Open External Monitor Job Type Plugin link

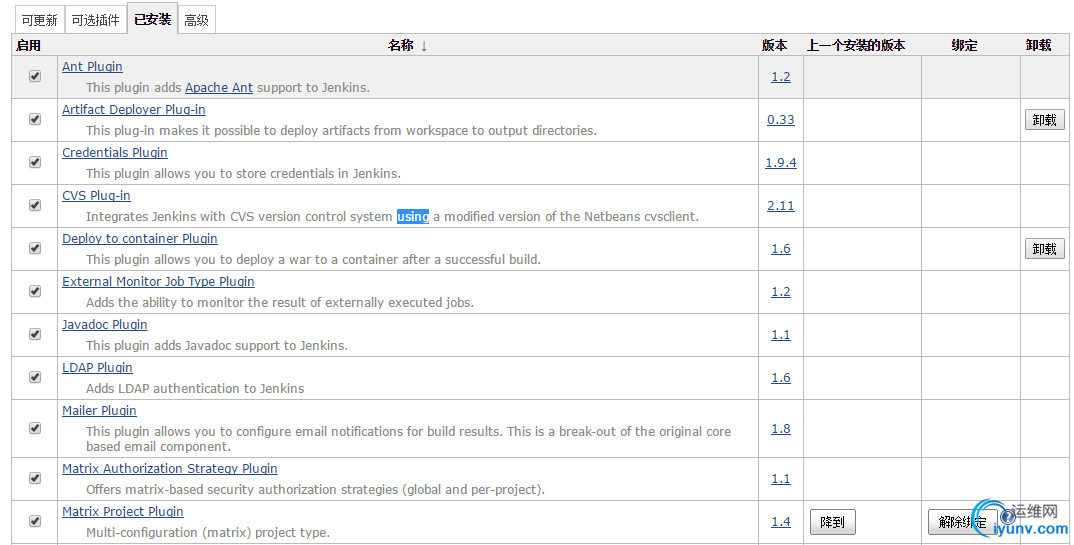[158, 281]
